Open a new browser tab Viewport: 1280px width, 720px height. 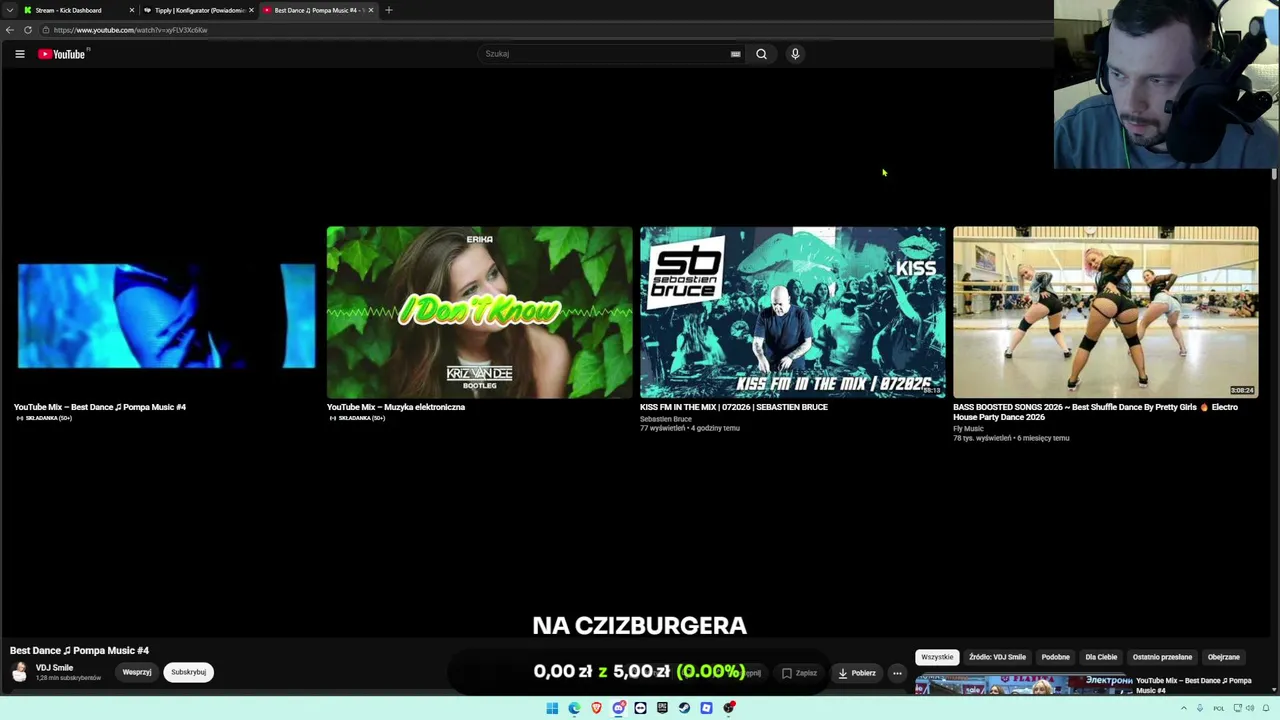click(x=389, y=10)
